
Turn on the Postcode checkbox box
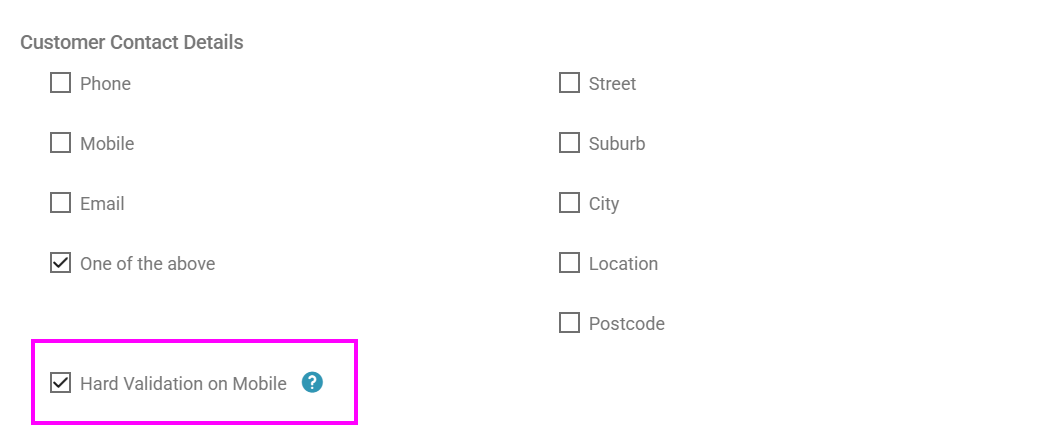click(569, 323)
